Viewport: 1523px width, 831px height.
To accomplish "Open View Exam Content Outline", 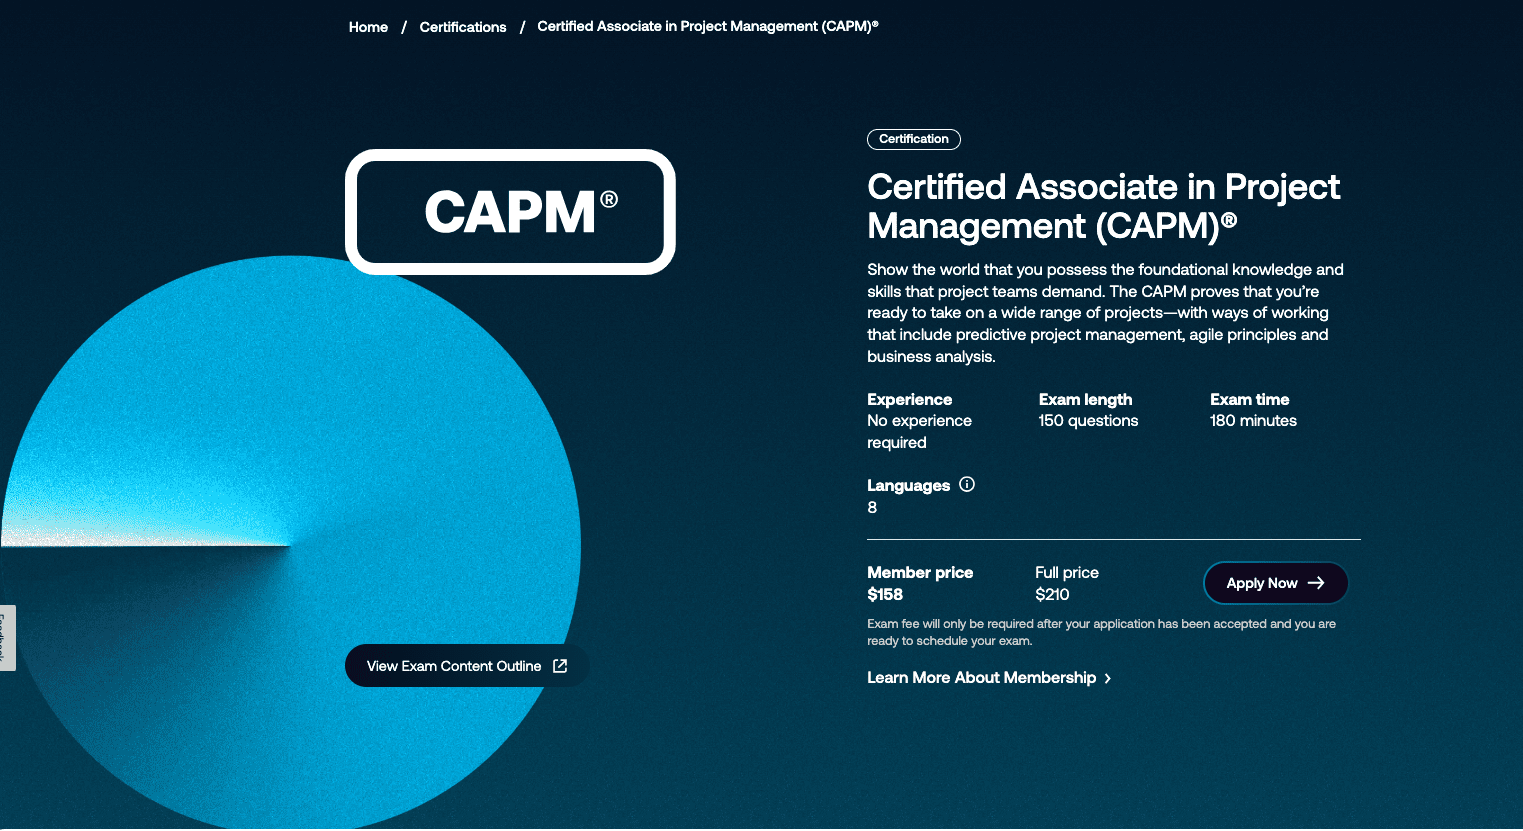I will click(454, 666).
